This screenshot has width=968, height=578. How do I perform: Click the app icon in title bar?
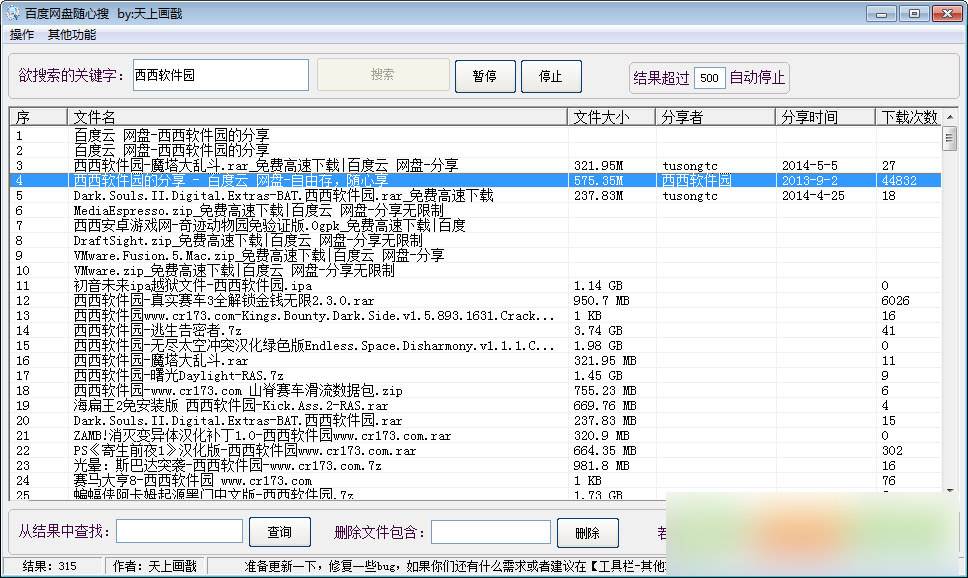[12, 13]
